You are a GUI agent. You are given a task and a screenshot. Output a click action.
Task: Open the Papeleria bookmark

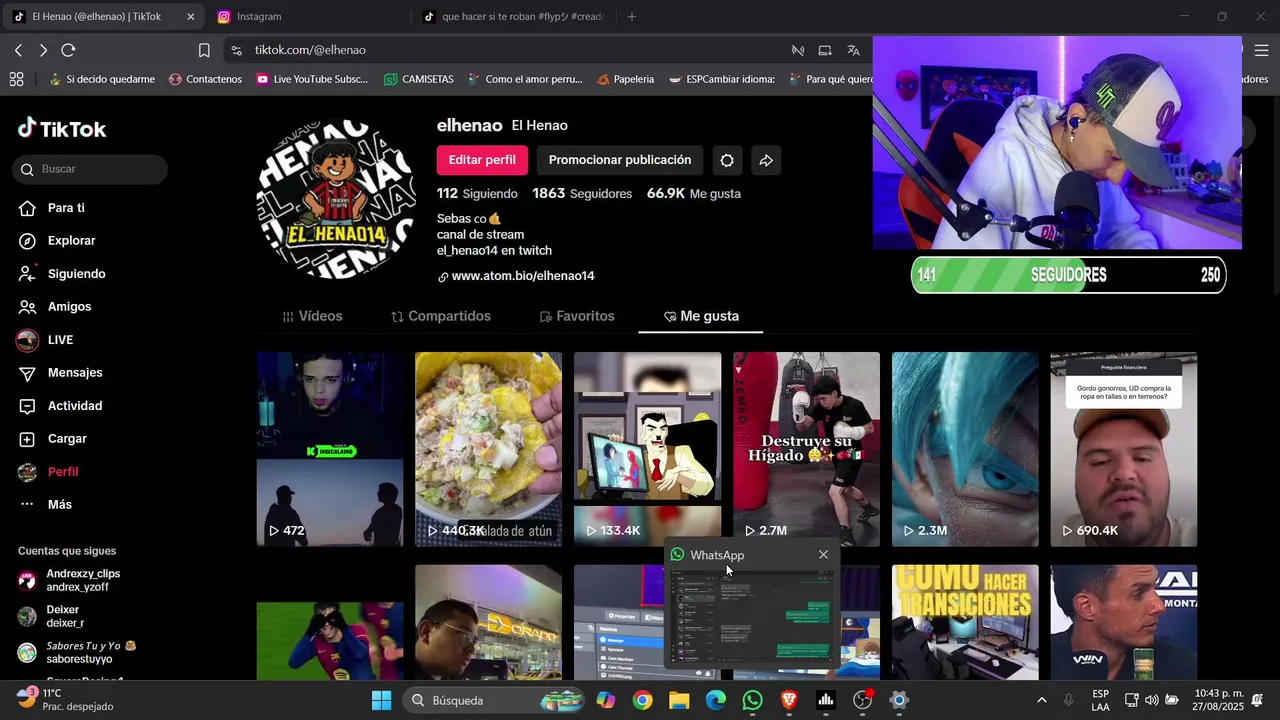(x=625, y=79)
